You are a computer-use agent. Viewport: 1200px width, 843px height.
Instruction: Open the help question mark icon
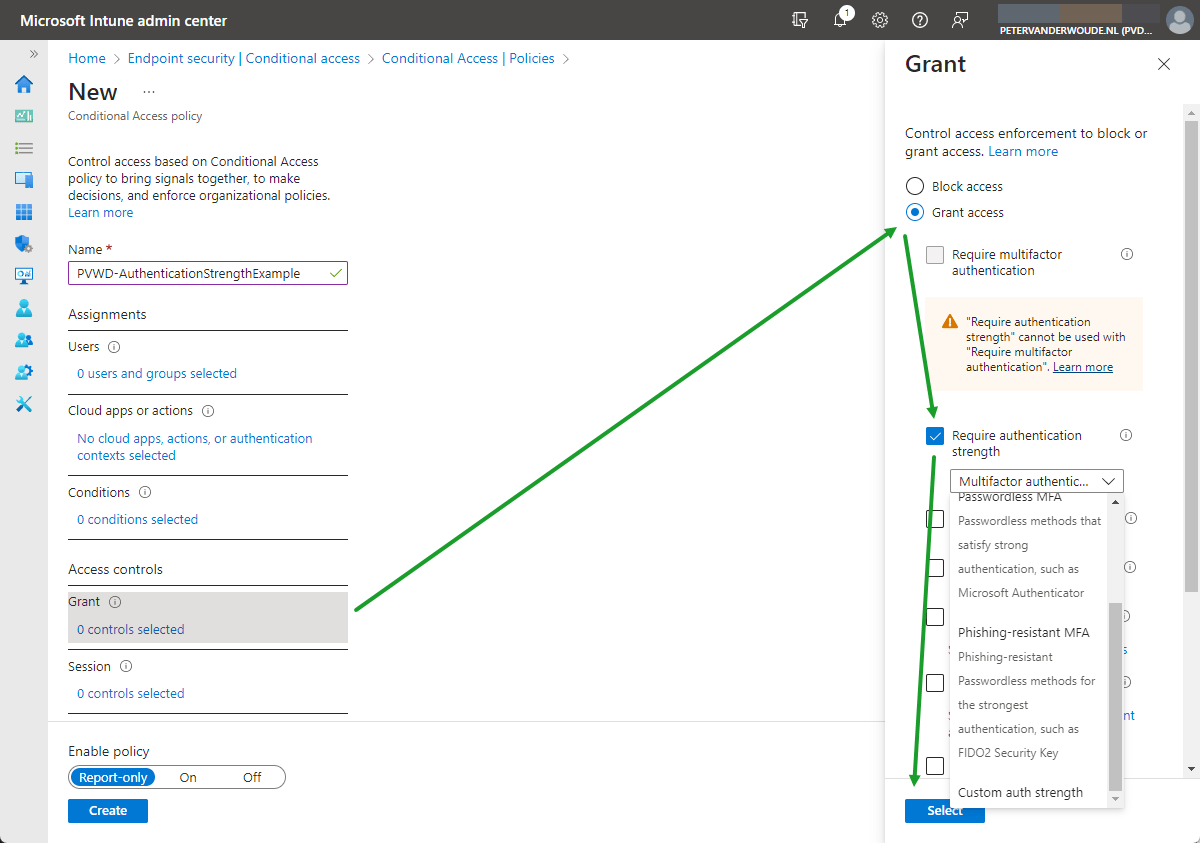pyautogui.click(x=919, y=19)
